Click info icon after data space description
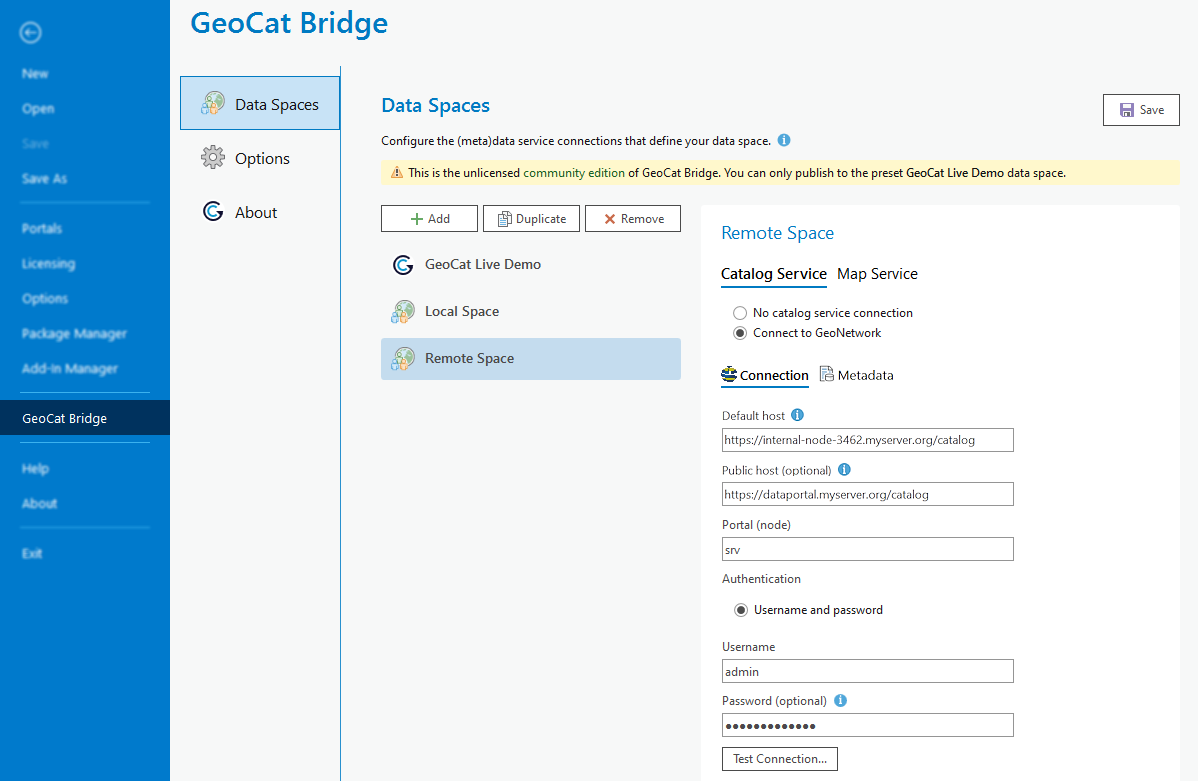This screenshot has width=1198, height=781. point(784,141)
